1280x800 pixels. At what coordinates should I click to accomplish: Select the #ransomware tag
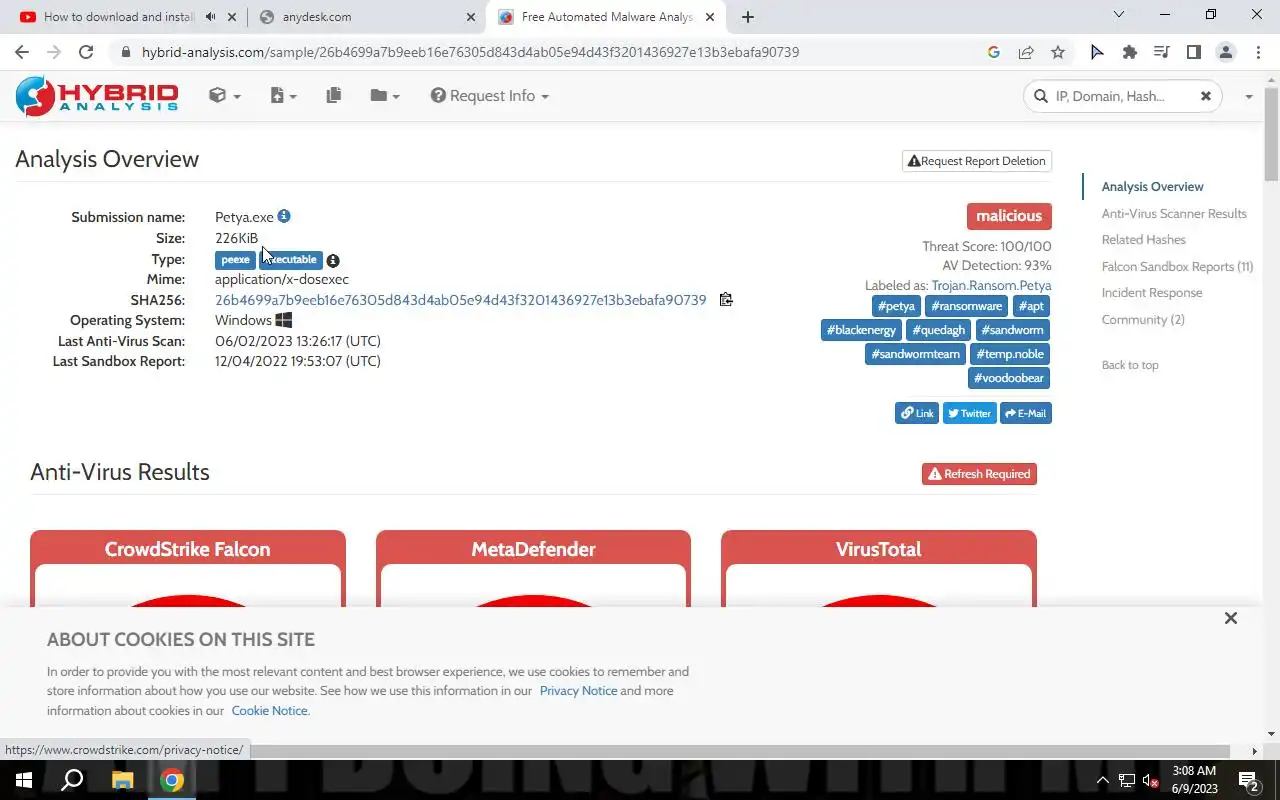[x=966, y=306]
